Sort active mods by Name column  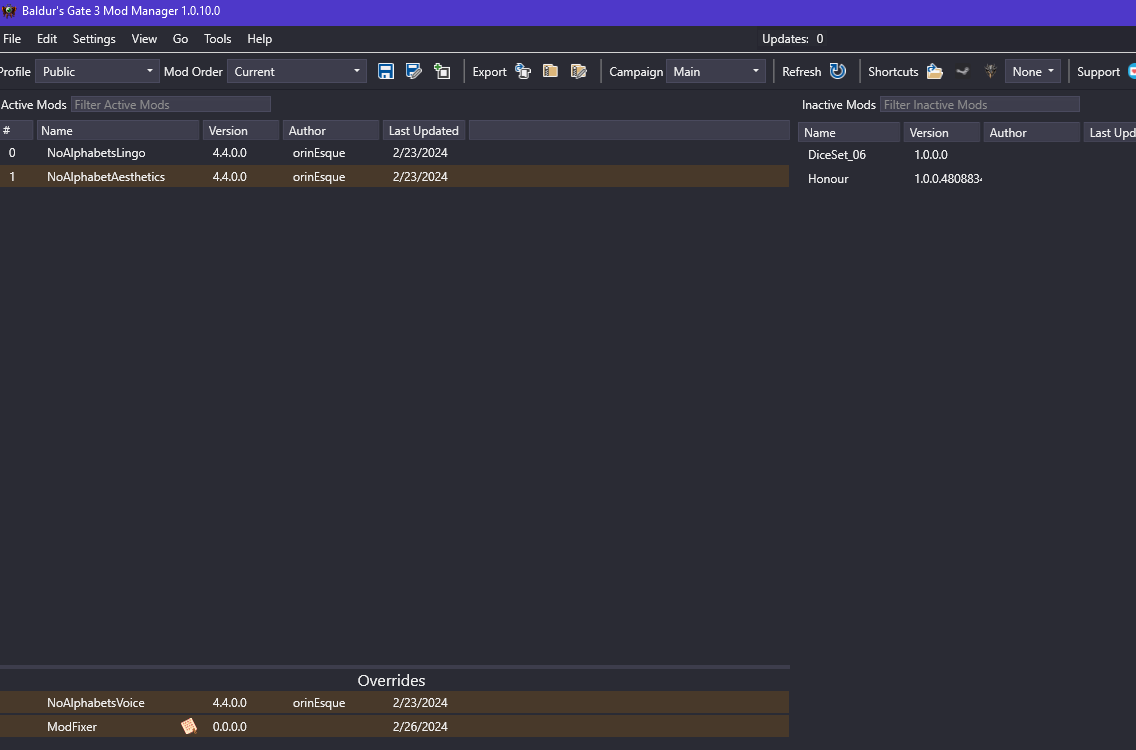coord(118,130)
